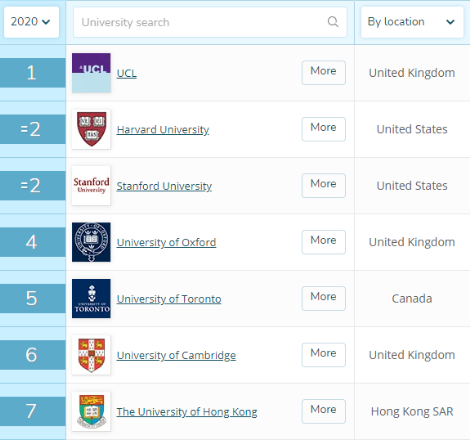
Task: Open the Harvard University link
Action: click(x=163, y=129)
